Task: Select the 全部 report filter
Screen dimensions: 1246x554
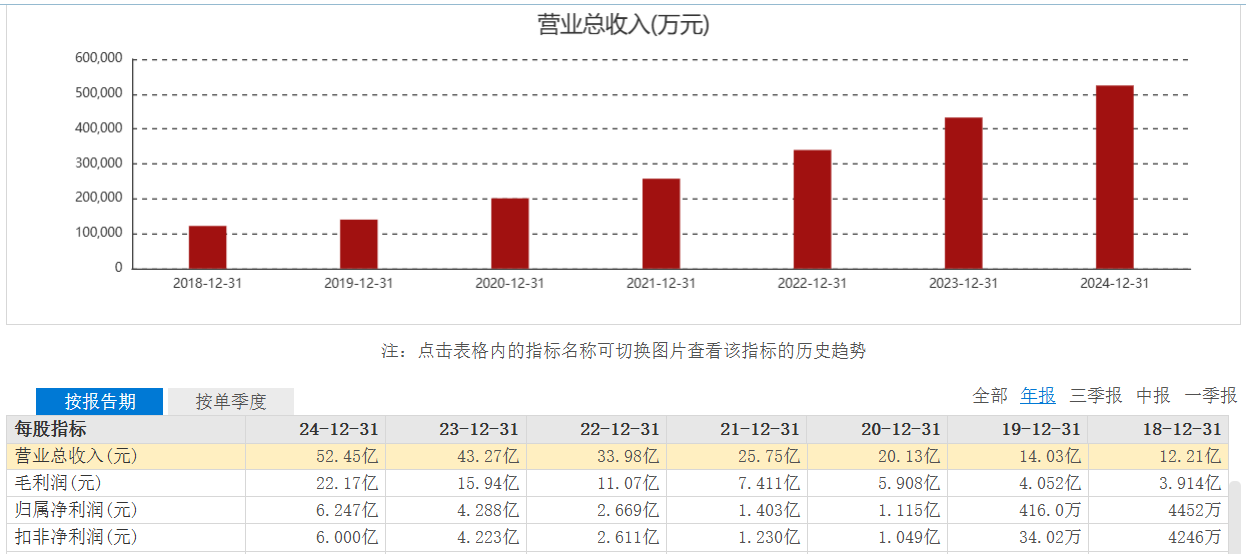Action: point(990,396)
